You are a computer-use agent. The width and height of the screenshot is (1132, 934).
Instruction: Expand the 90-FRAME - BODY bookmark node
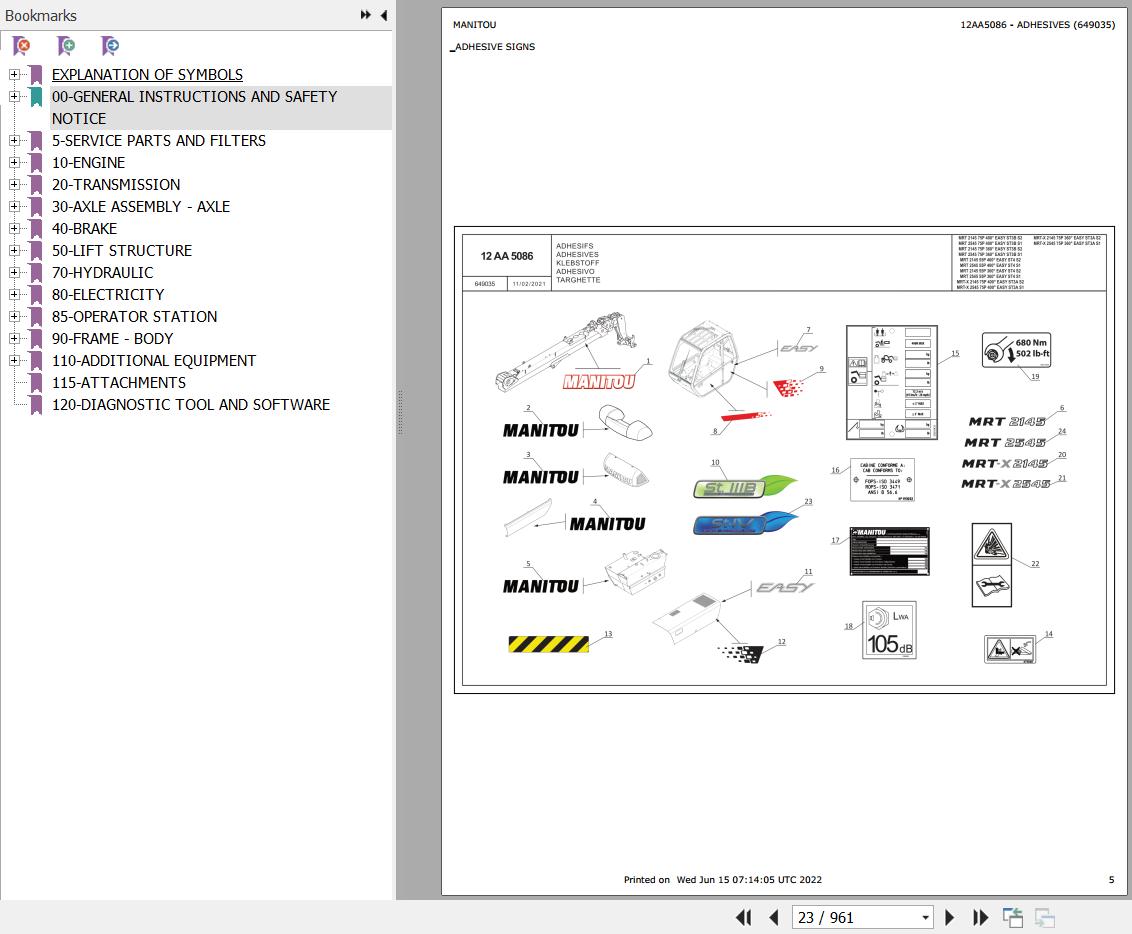coord(14,339)
